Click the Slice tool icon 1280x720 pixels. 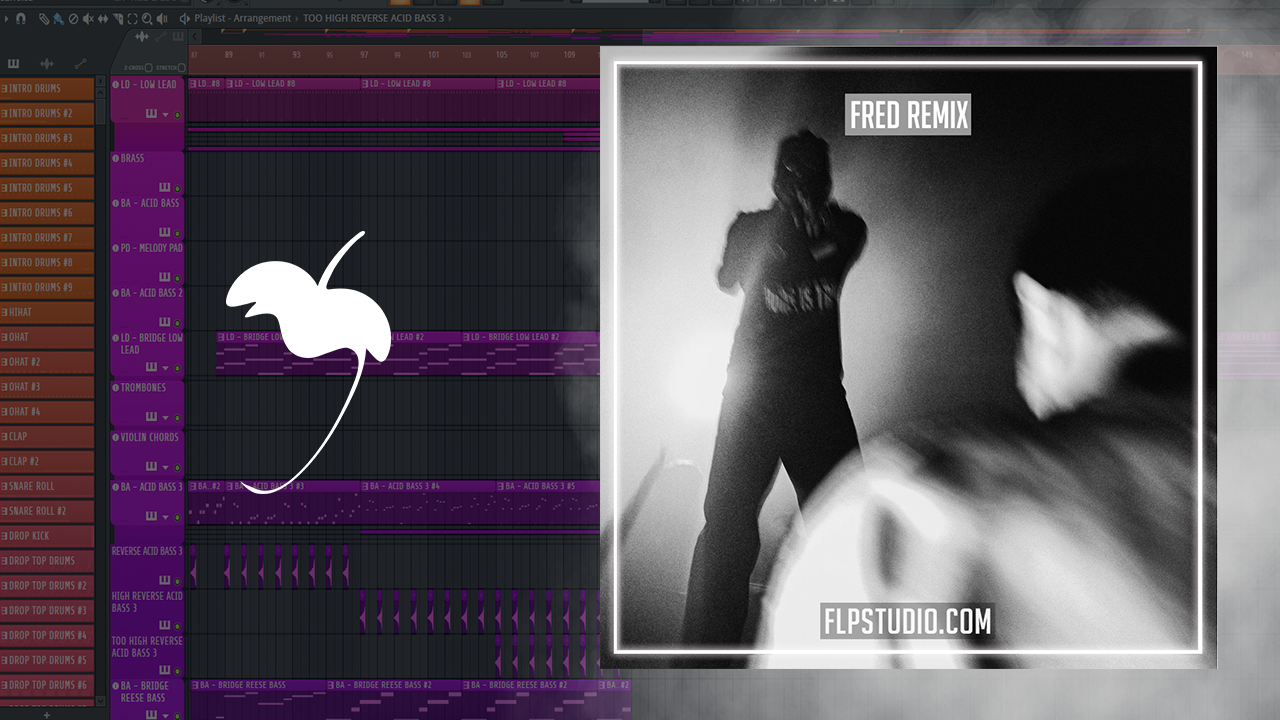[x=119, y=19]
